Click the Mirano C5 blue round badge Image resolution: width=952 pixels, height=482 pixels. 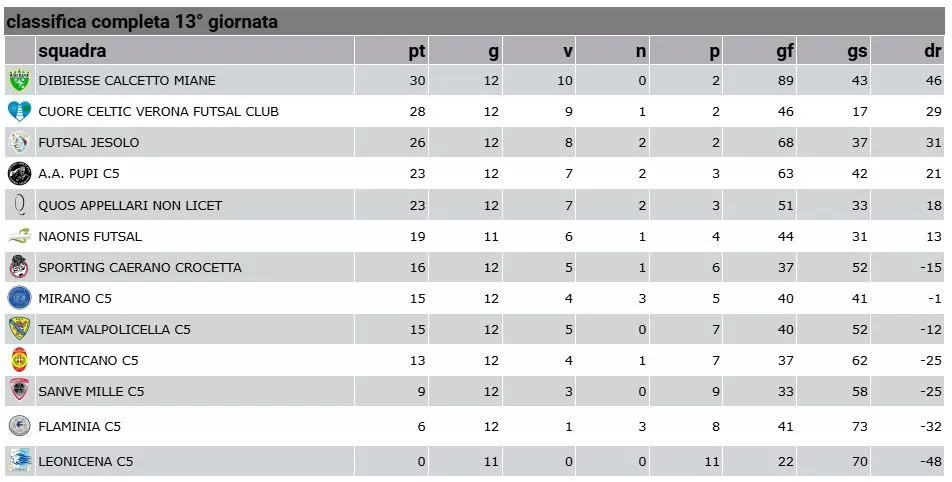19,298
